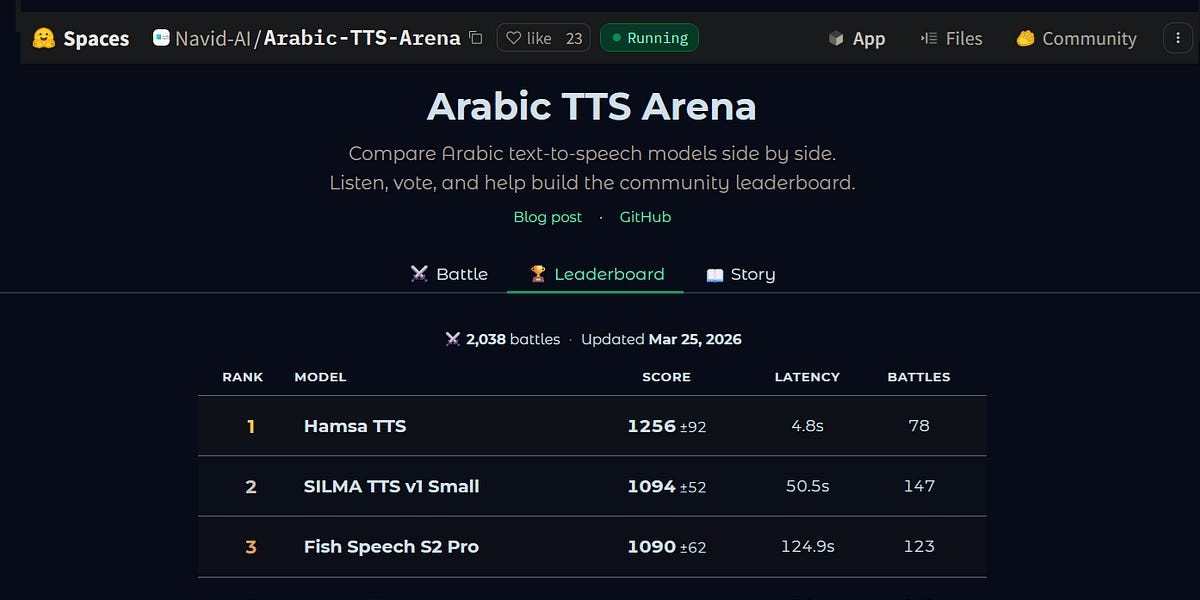Viewport: 1200px width, 600px height.
Task: Switch to the Battle tab
Action: [449, 274]
